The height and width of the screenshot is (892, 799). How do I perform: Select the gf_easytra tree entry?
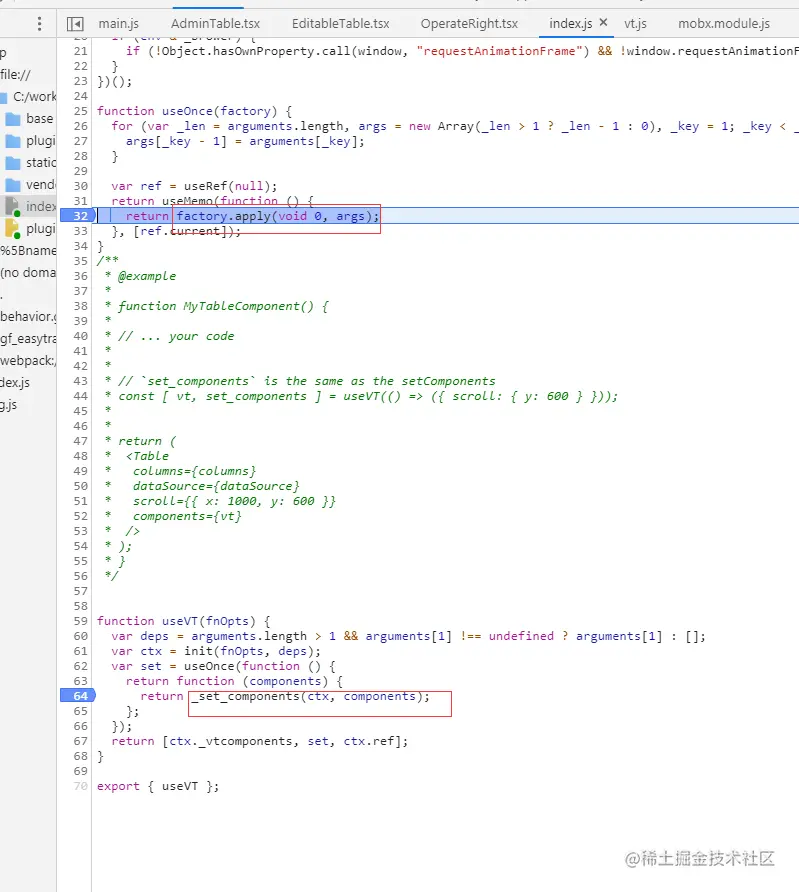(x=28, y=339)
